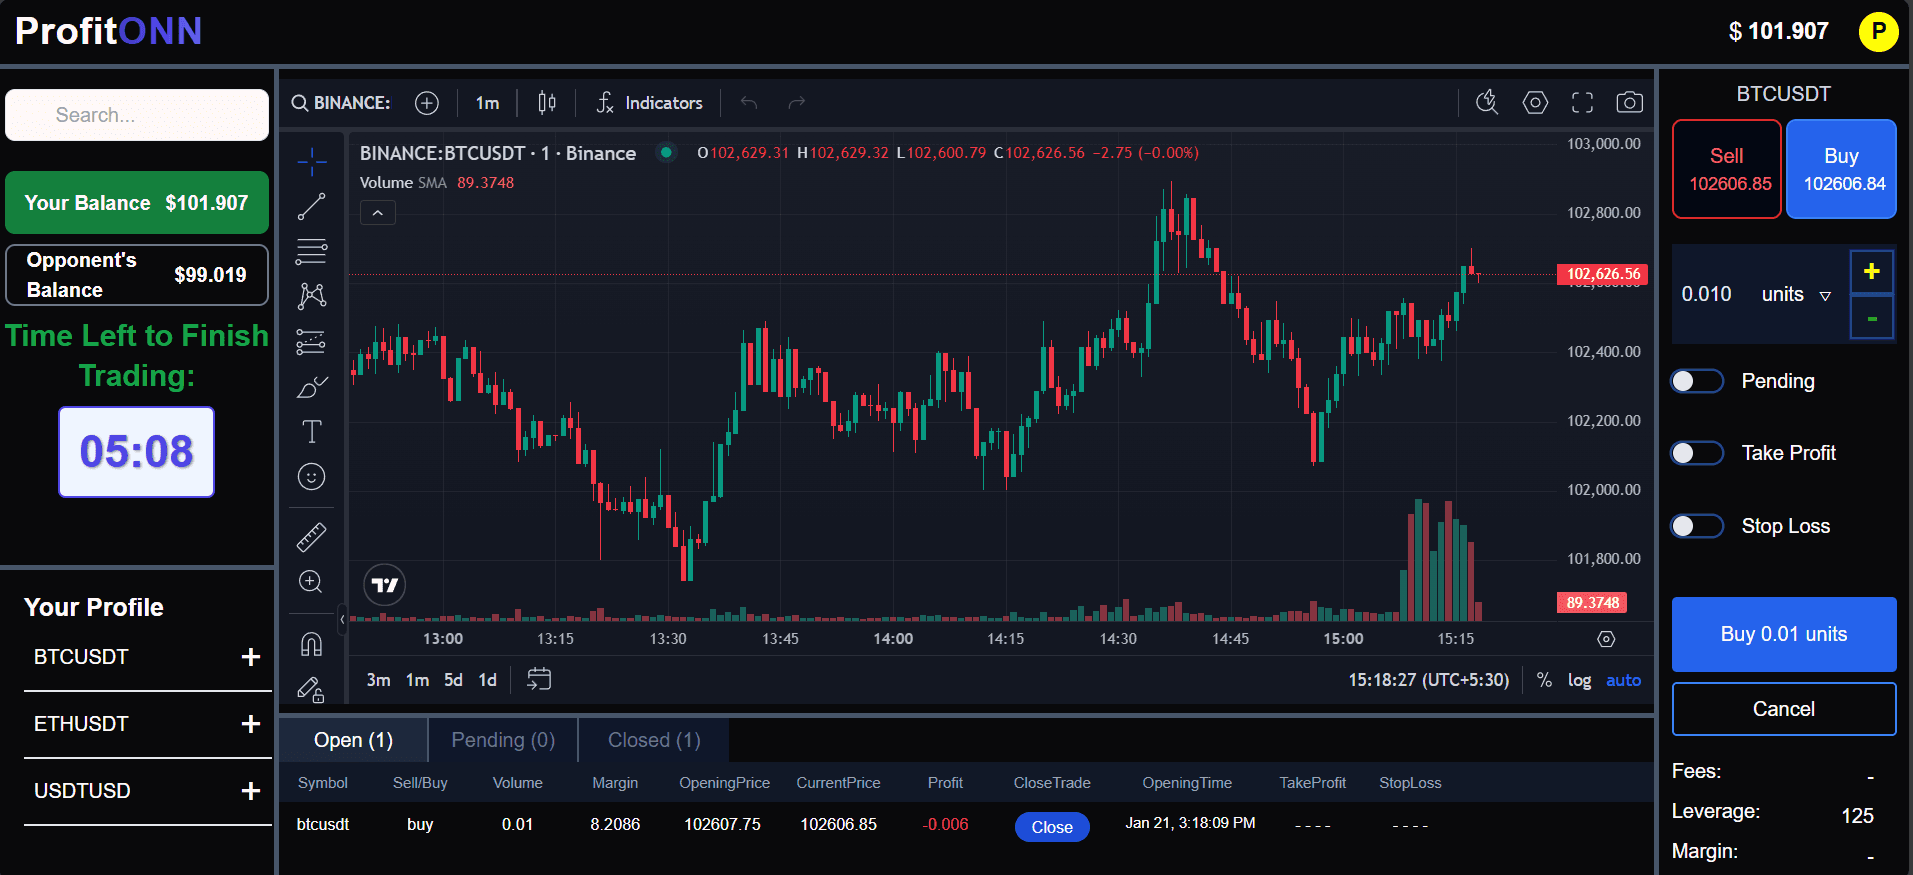Select the 1d date range
The image size is (1913, 875).
click(x=487, y=680)
